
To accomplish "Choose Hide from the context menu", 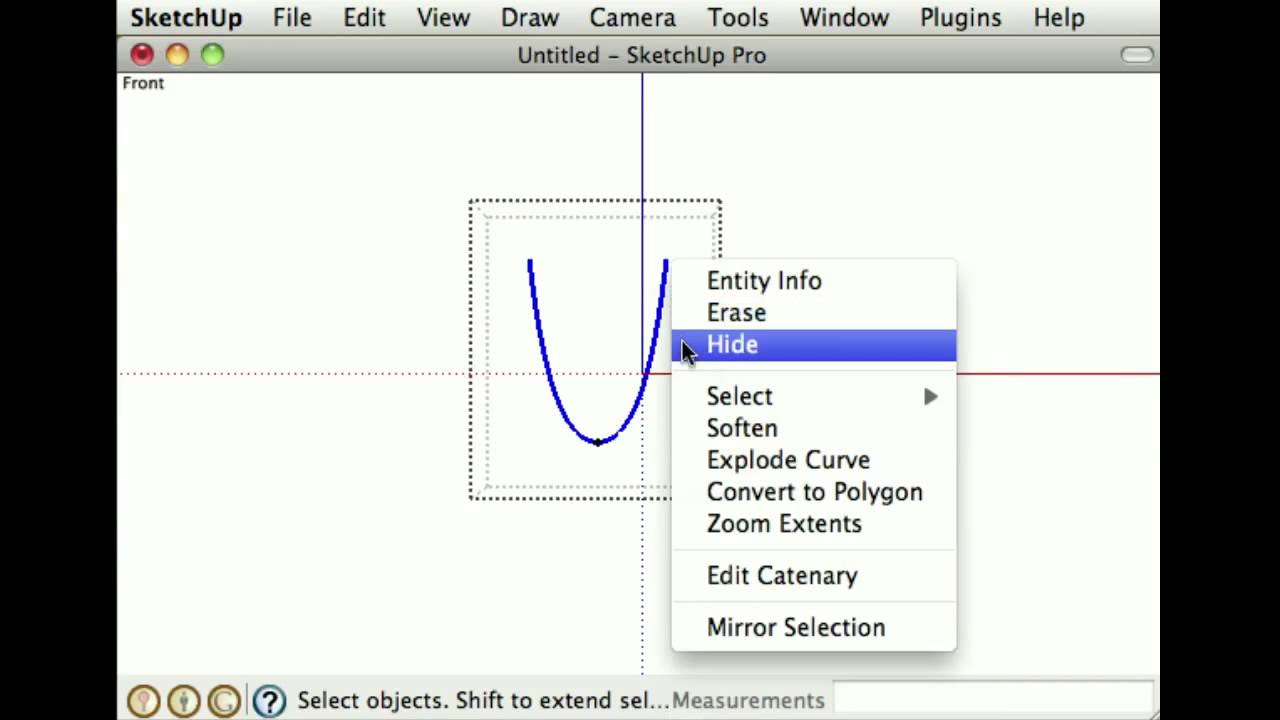I will pos(732,345).
